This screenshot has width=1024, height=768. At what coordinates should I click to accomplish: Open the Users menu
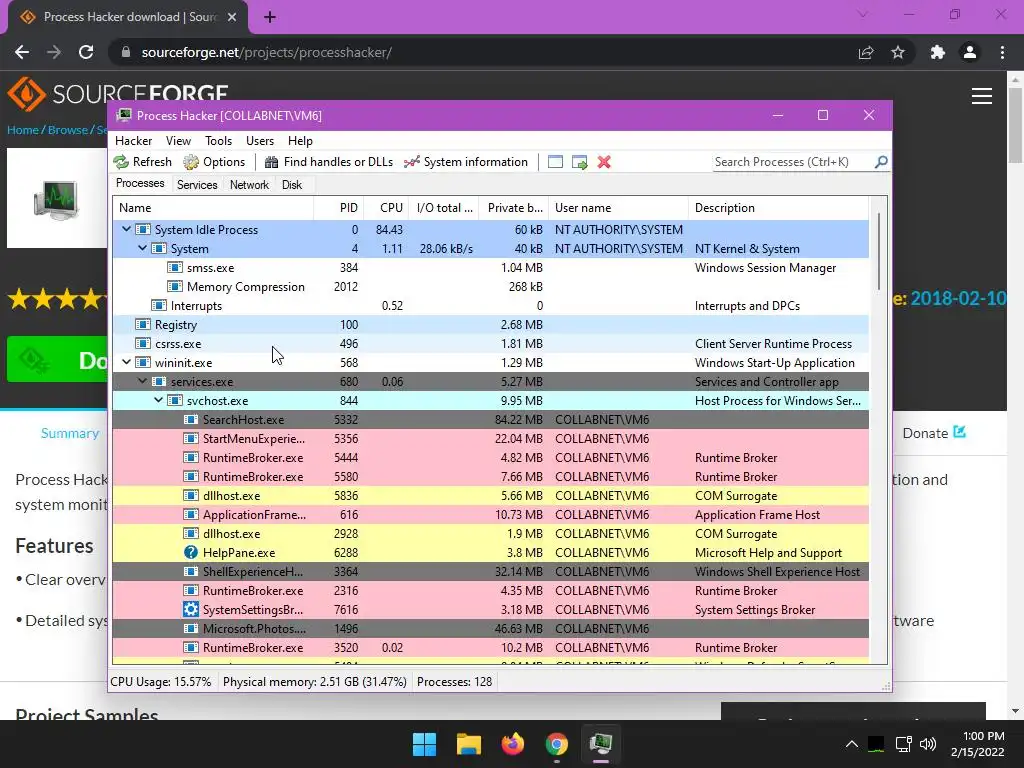(x=260, y=141)
